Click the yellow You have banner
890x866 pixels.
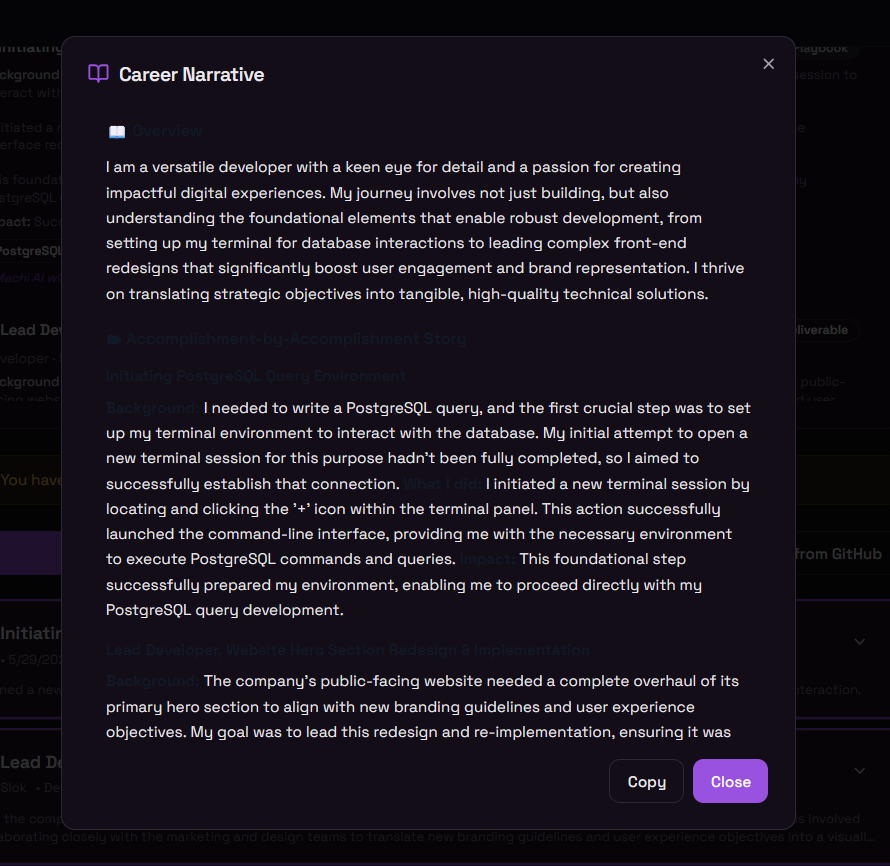[x=31, y=480]
